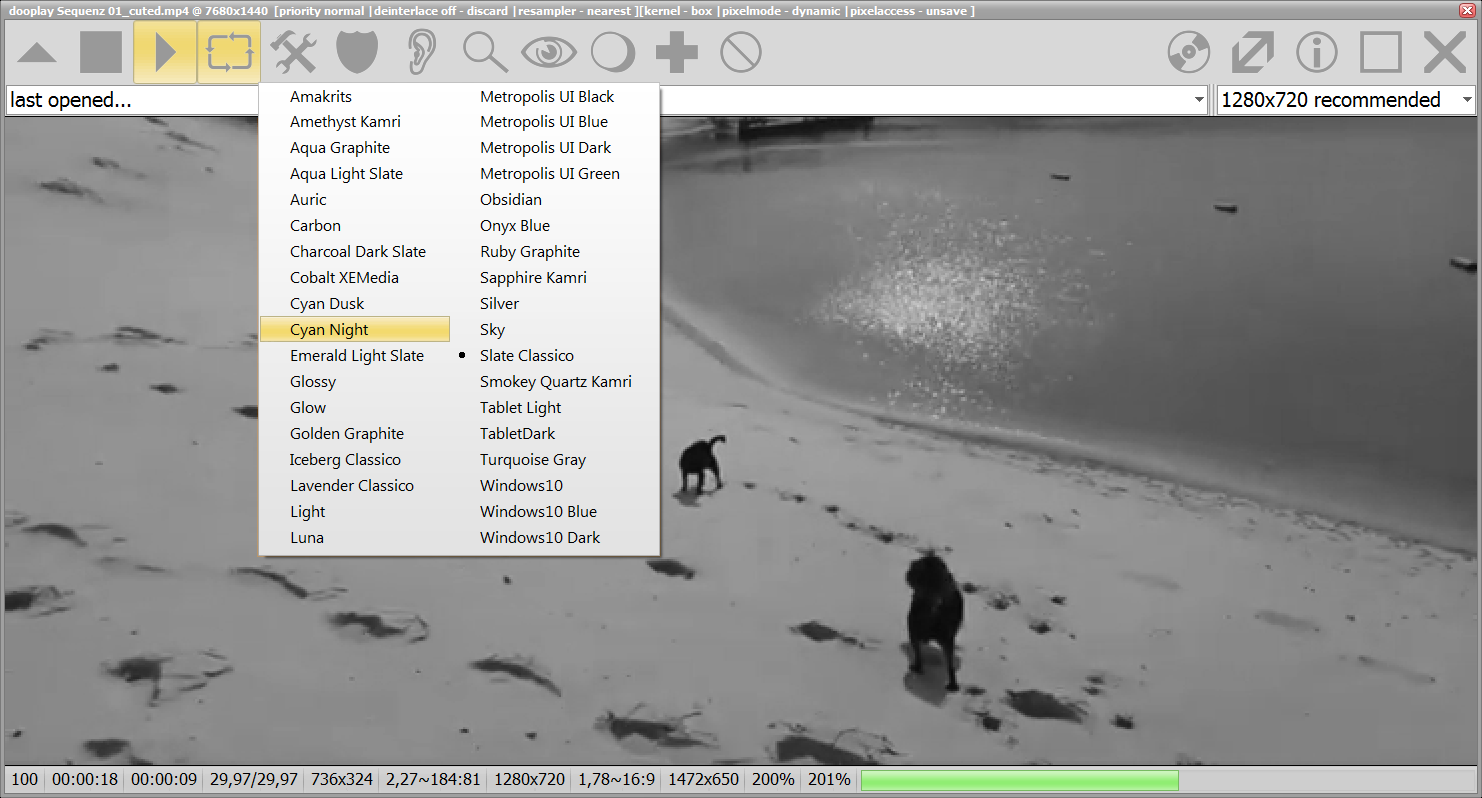Pick Metropolis UI Black theme
The height and width of the screenshot is (798, 1482).
(x=547, y=97)
